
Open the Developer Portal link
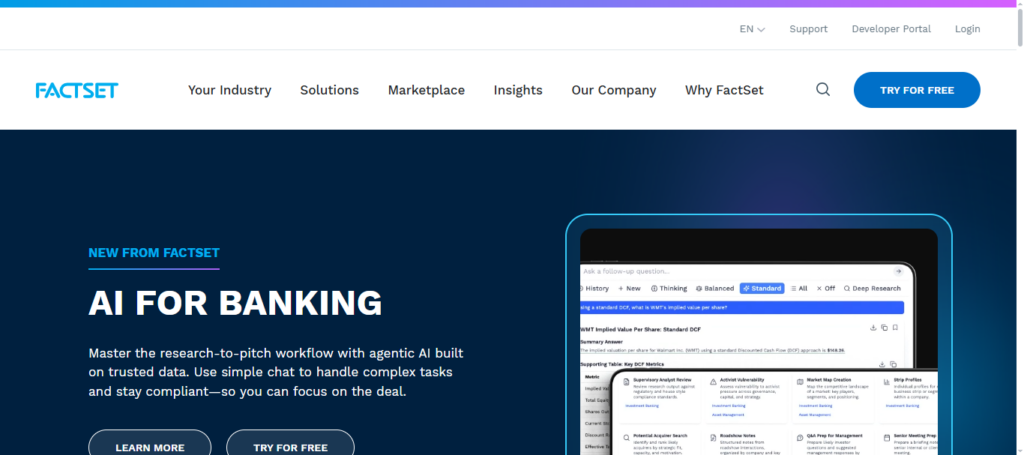pos(890,29)
